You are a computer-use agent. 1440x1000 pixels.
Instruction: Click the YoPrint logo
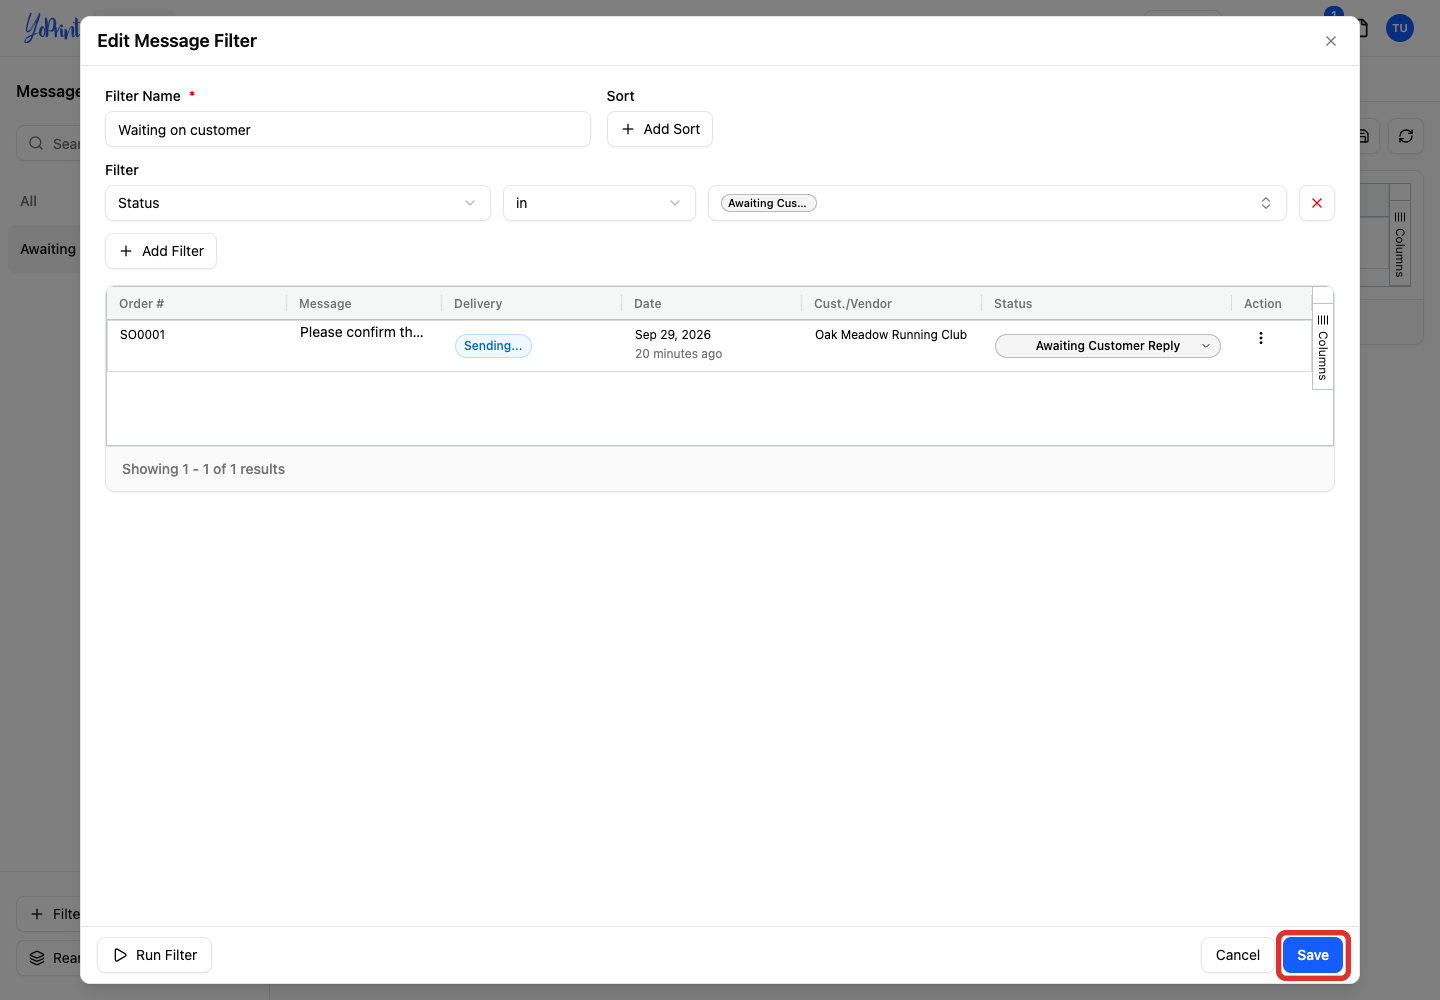click(51, 27)
